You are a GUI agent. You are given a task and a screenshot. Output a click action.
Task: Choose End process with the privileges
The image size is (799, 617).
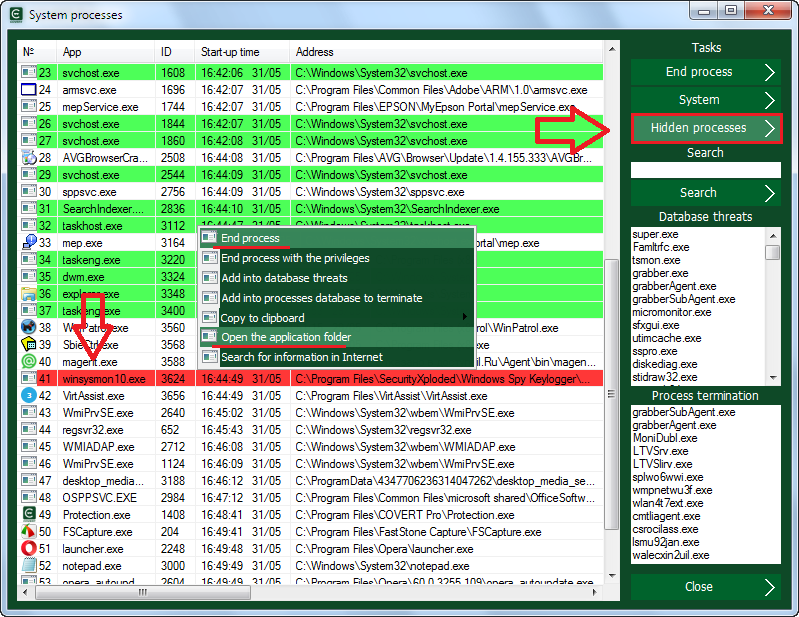(x=336, y=258)
